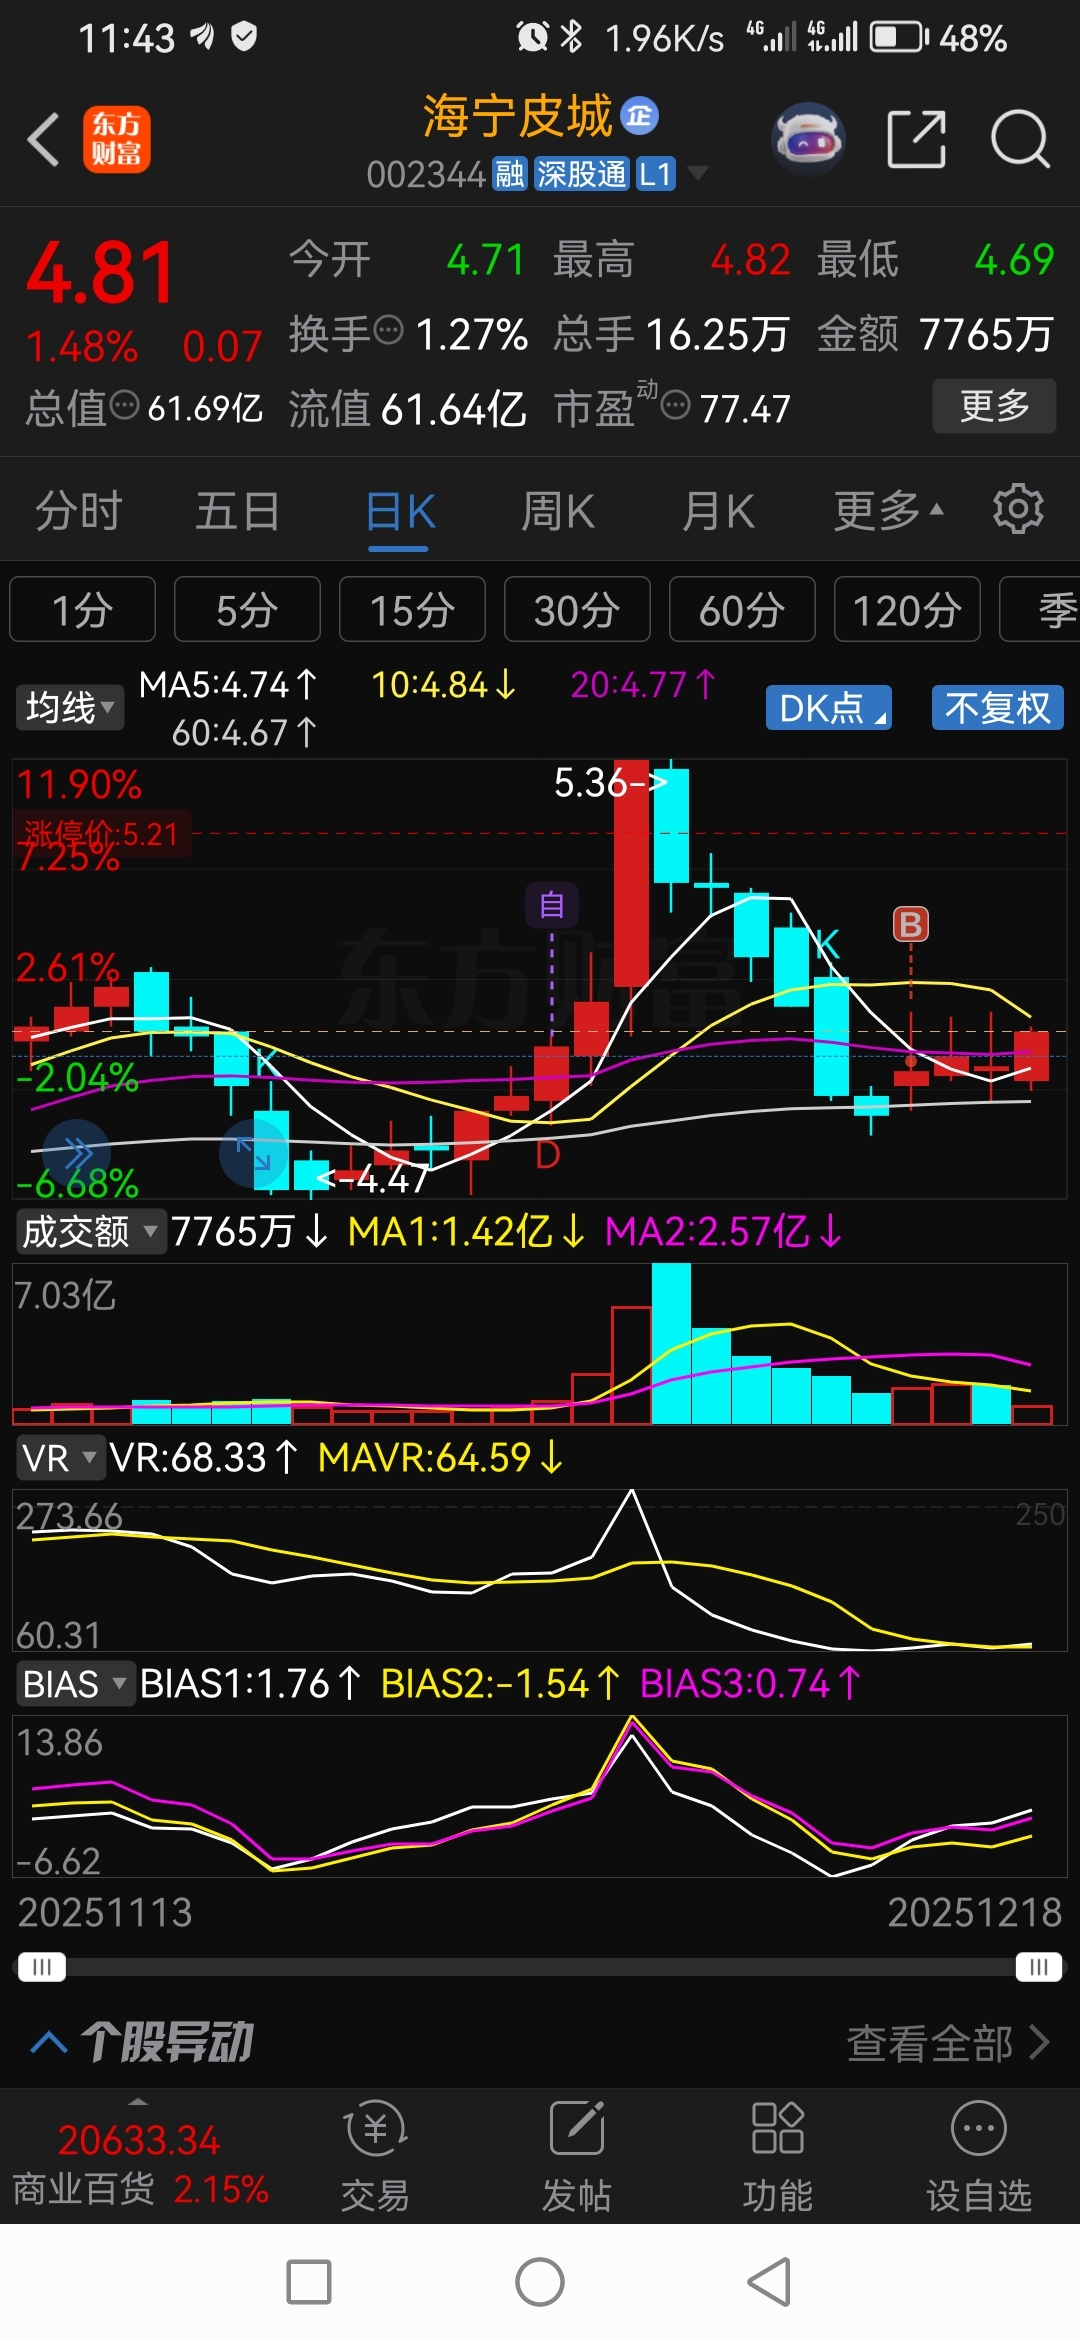Tap the back arrow icon

44,139
